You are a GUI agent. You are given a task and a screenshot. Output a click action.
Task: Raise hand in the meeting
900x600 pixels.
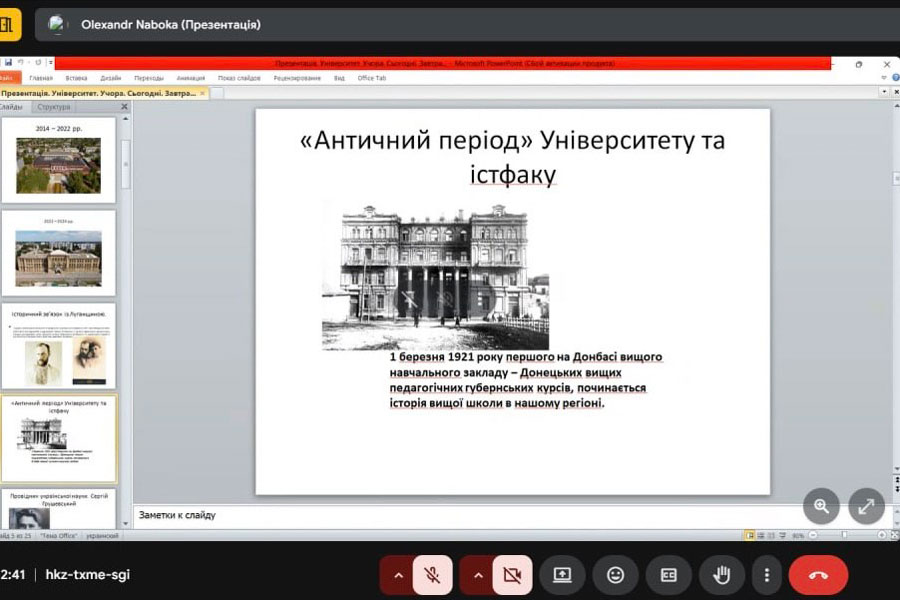pos(721,575)
